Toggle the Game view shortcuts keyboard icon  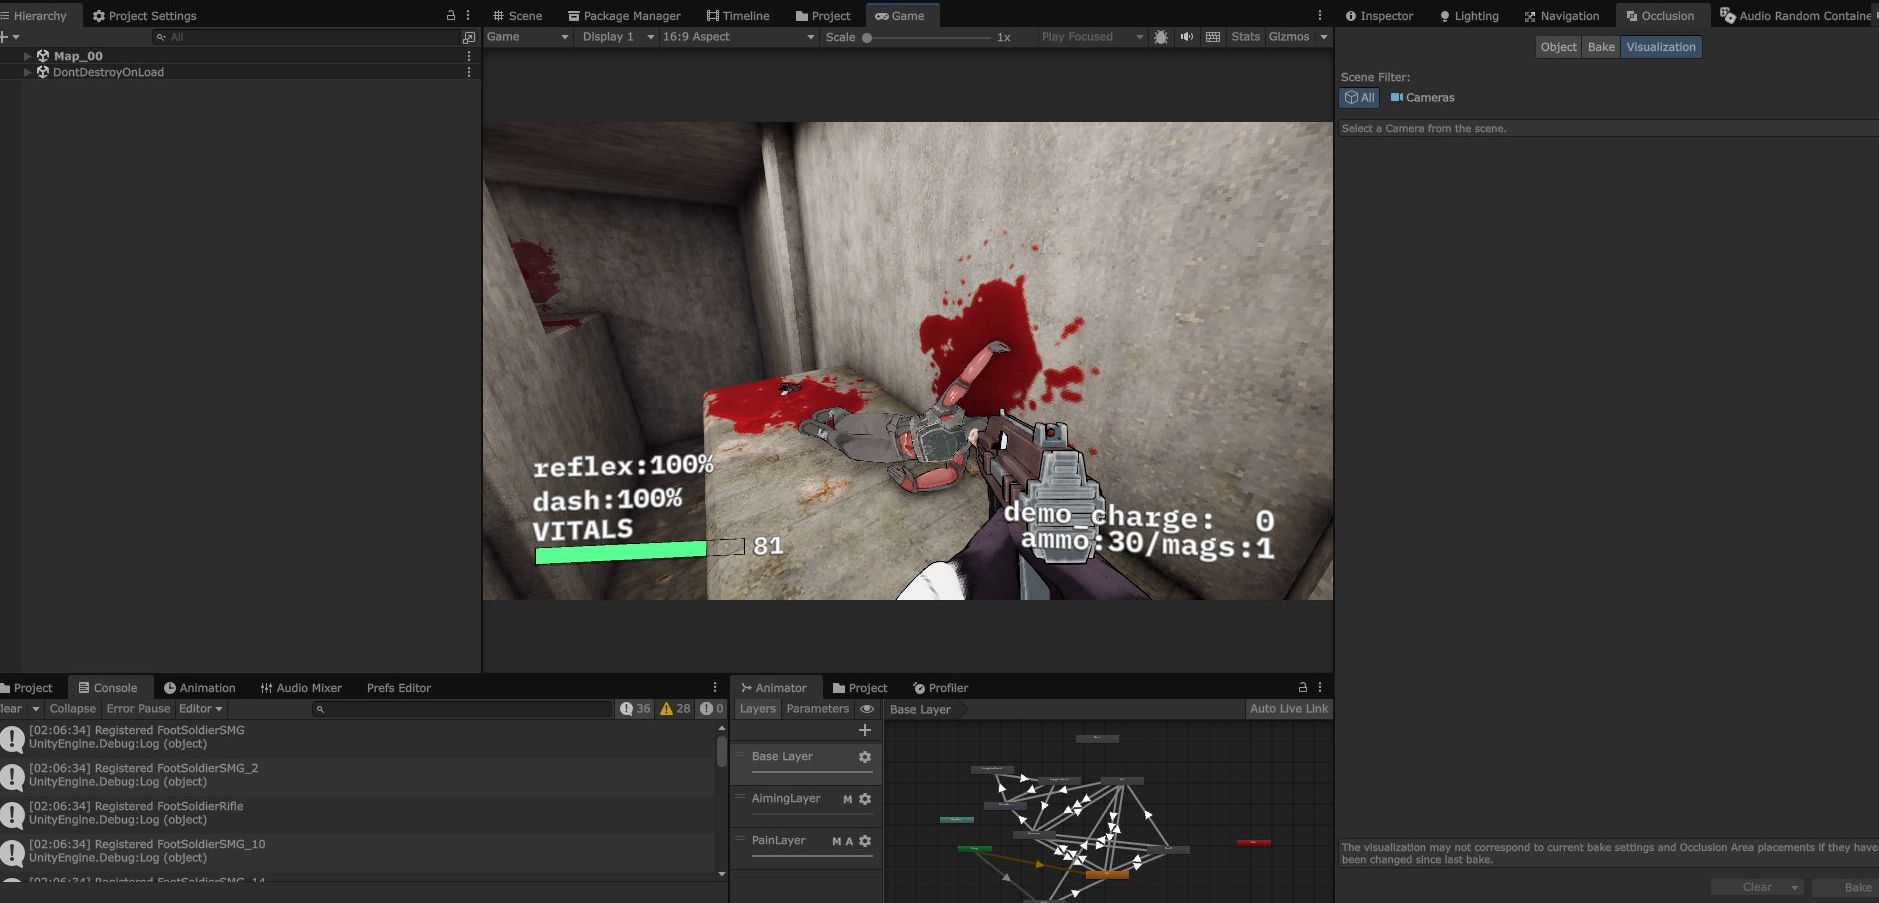click(x=1213, y=37)
